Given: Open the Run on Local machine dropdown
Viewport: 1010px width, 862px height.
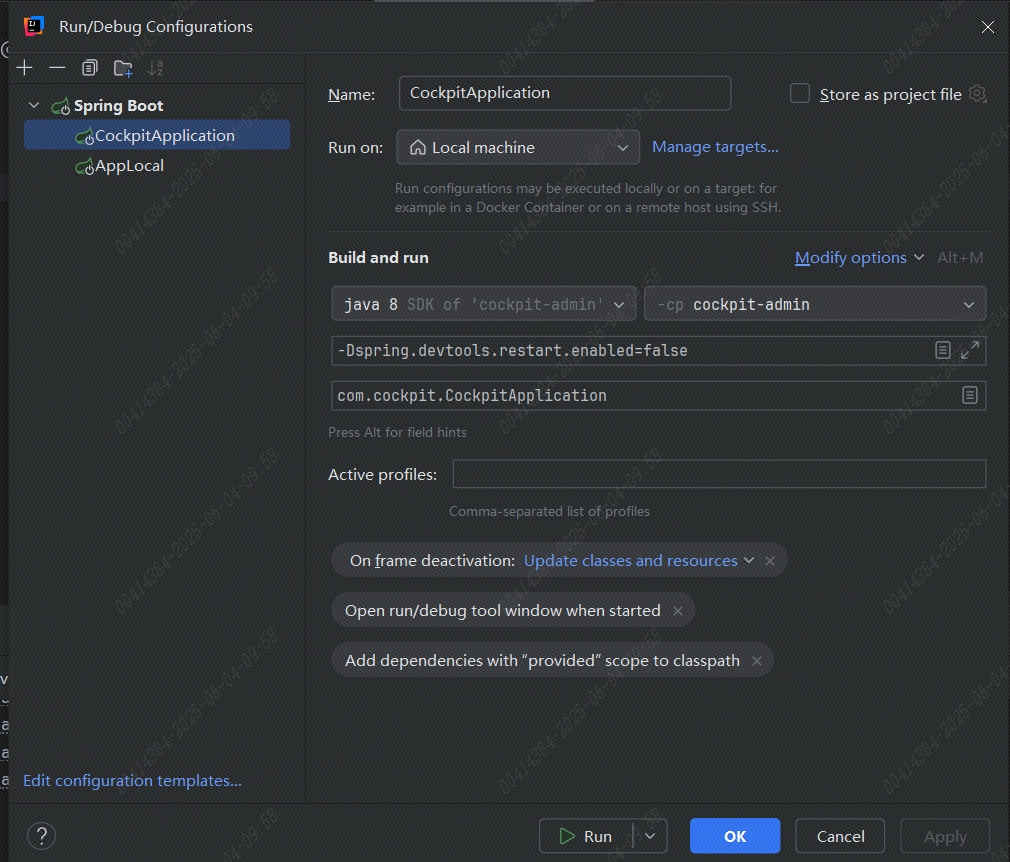Looking at the screenshot, I should 518,147.
